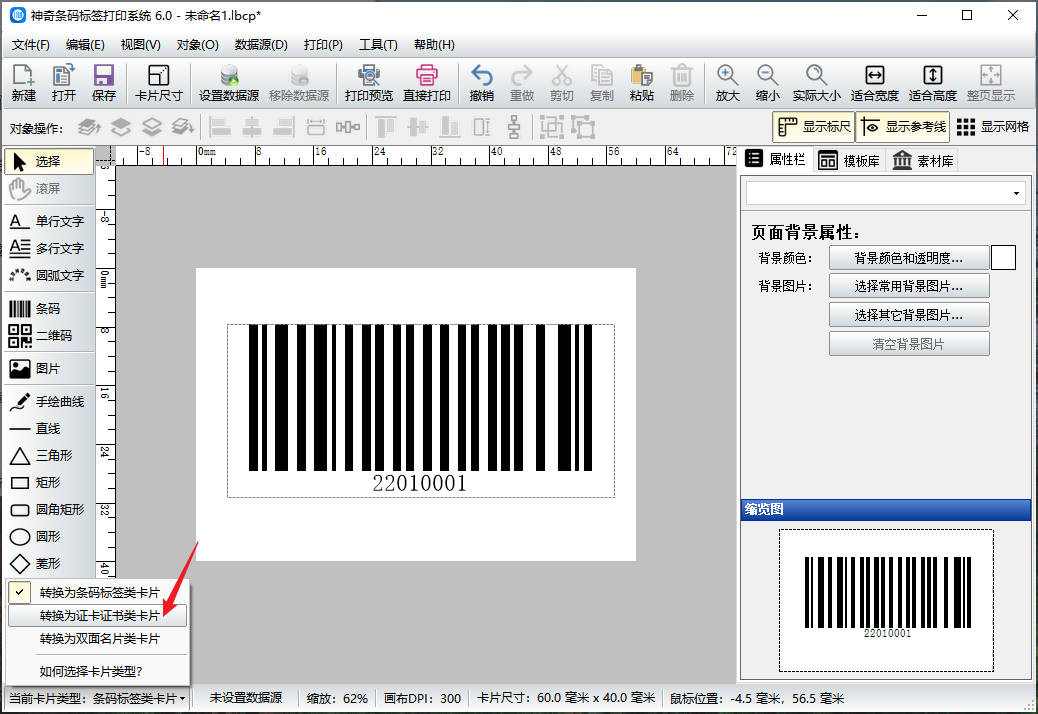
Task: Select the 圆弧文字 arc text tool
Action: (47, 275)
